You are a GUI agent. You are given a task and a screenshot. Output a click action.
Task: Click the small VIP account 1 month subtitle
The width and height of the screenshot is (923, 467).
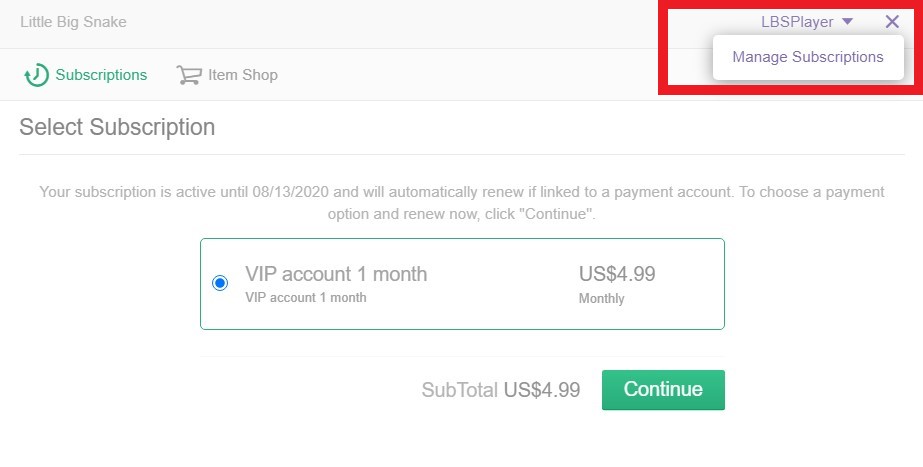(x=305, y=297)
